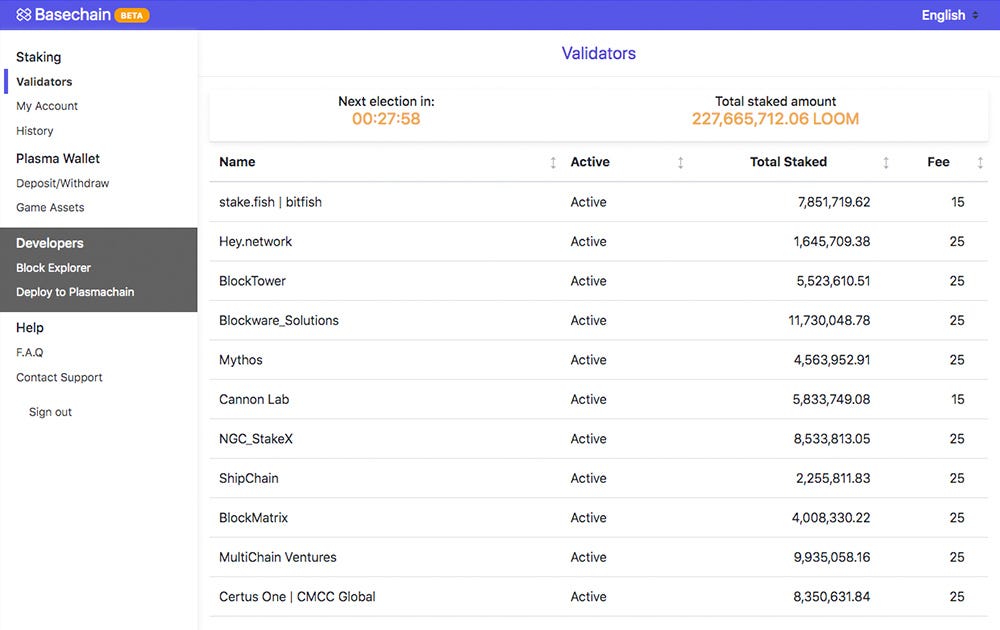Click the 00:27:58 election countdown
The image size is (1000, 630).
pyautogui.click(x=386, y=119)
